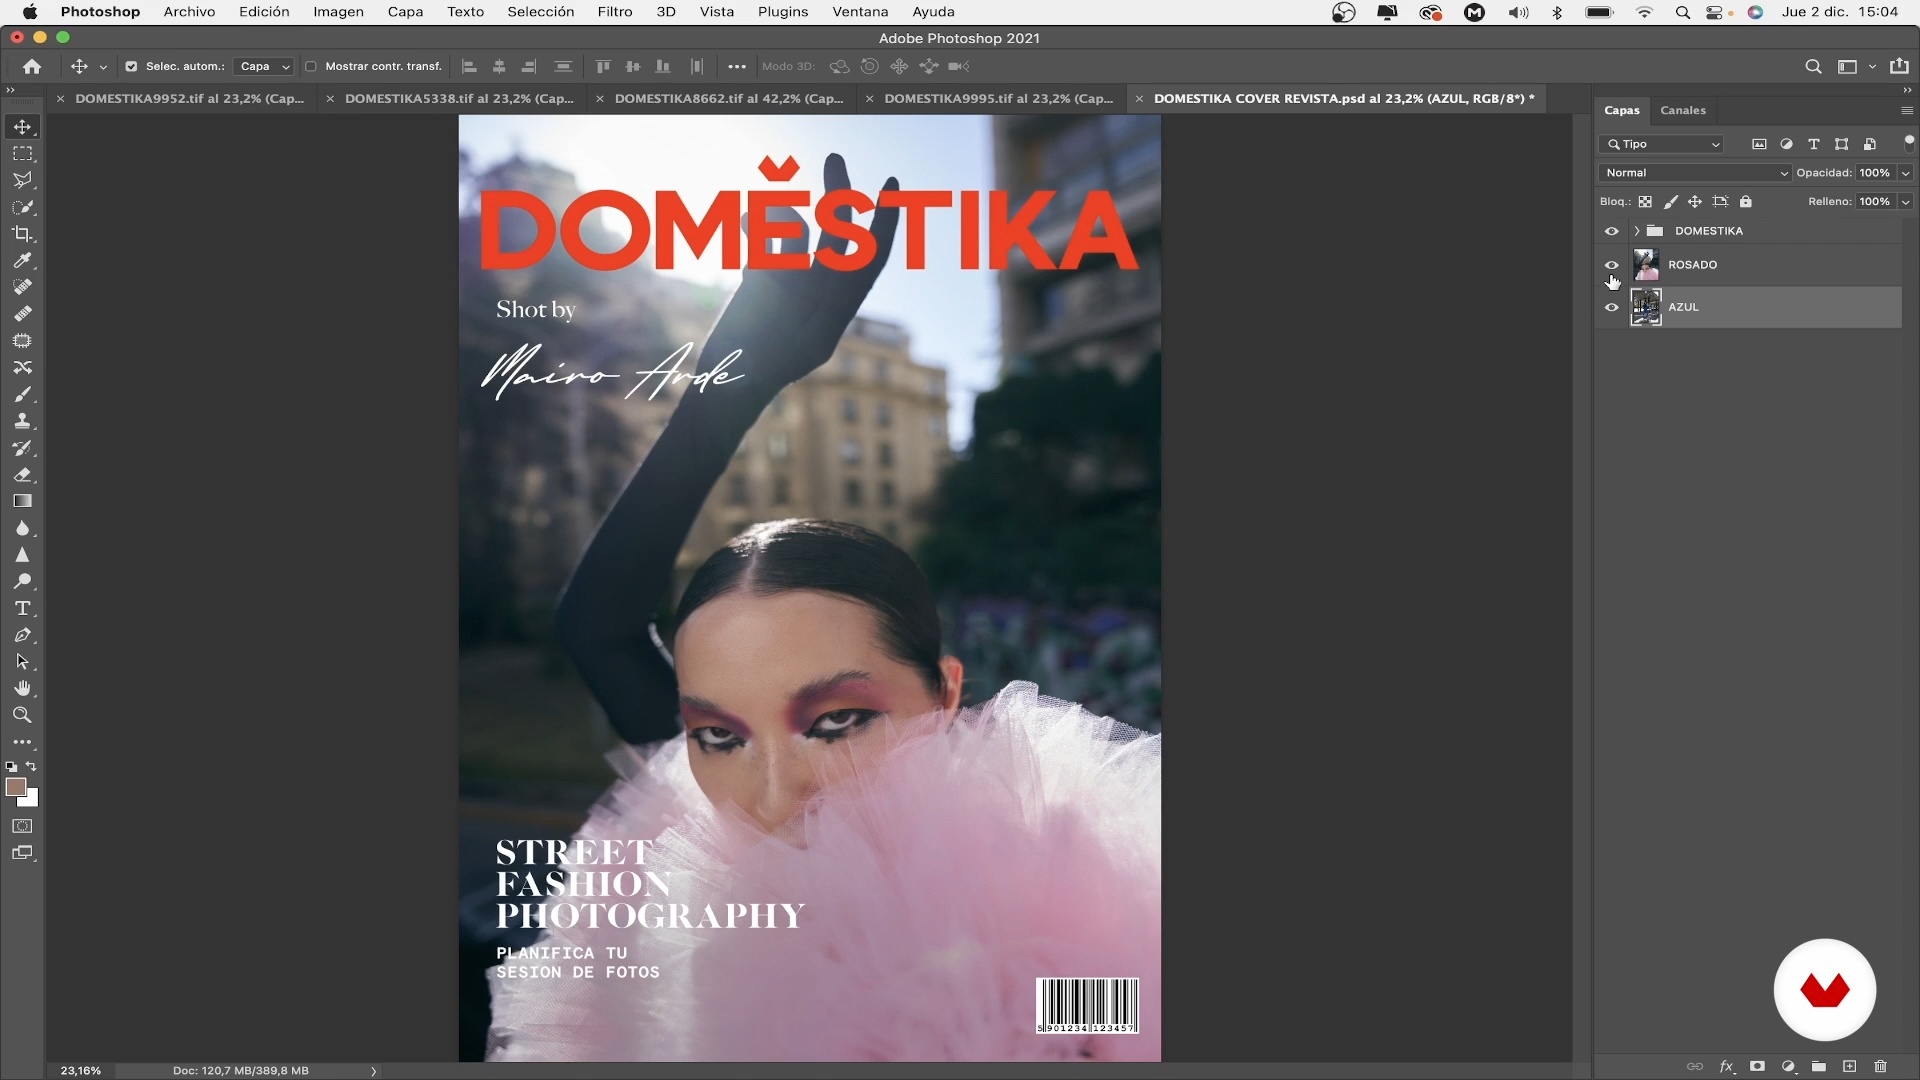The width and height of the screenshot is (1920, 1080).
Task: Open the Filtro menu
Action: (615, 12)
